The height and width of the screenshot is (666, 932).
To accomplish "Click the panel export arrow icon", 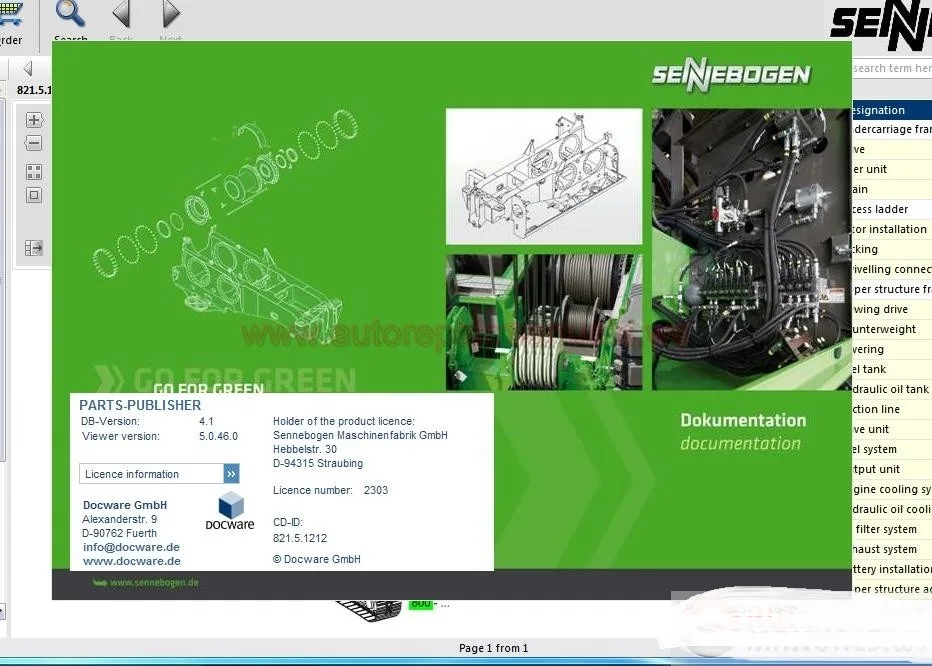I will [x=34, y=247].
